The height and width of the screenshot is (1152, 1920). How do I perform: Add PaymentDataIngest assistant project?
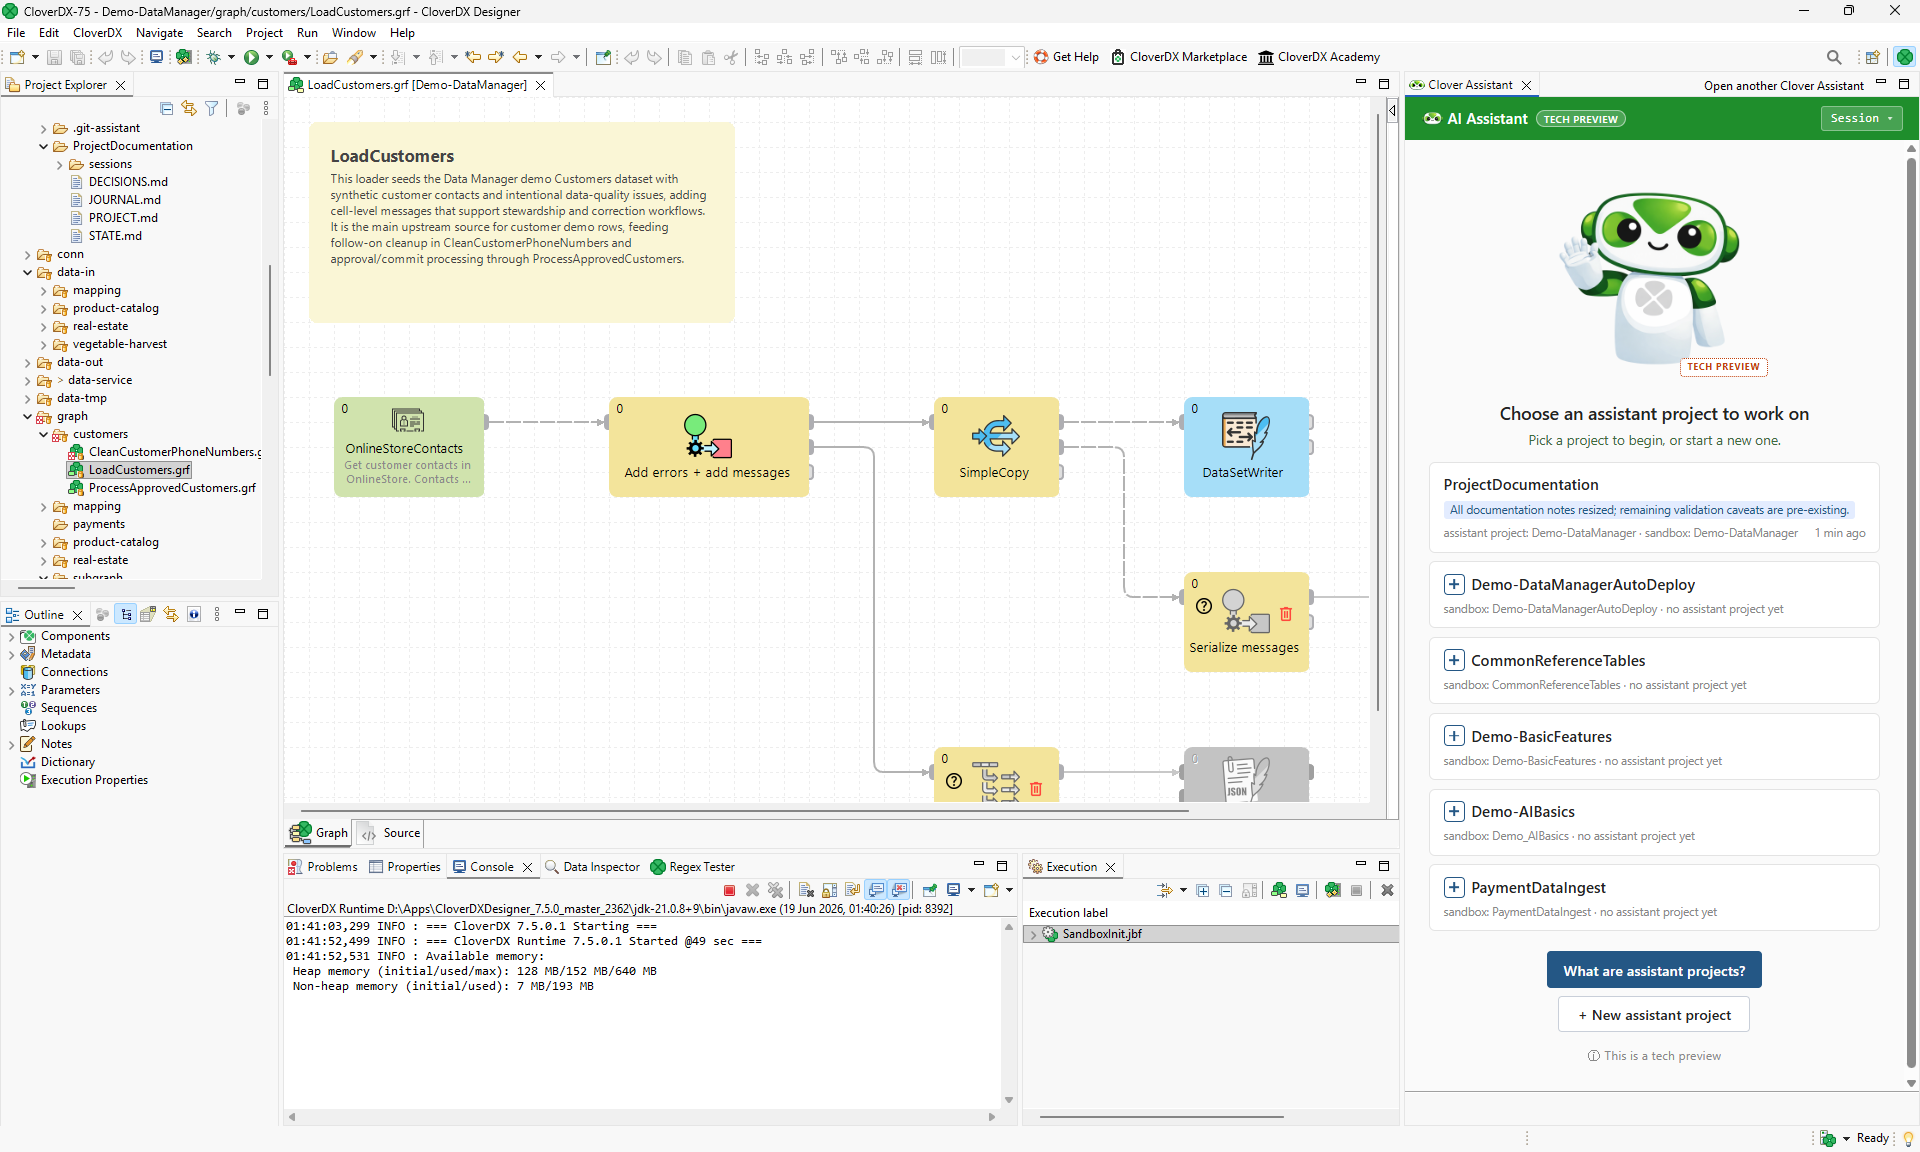(1454, 887)
